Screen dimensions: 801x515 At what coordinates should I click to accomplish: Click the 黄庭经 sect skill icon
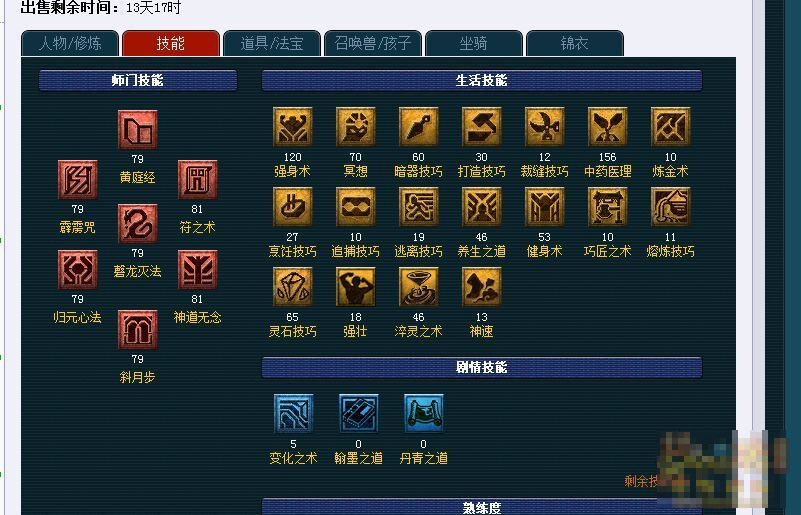click(137, 130)
